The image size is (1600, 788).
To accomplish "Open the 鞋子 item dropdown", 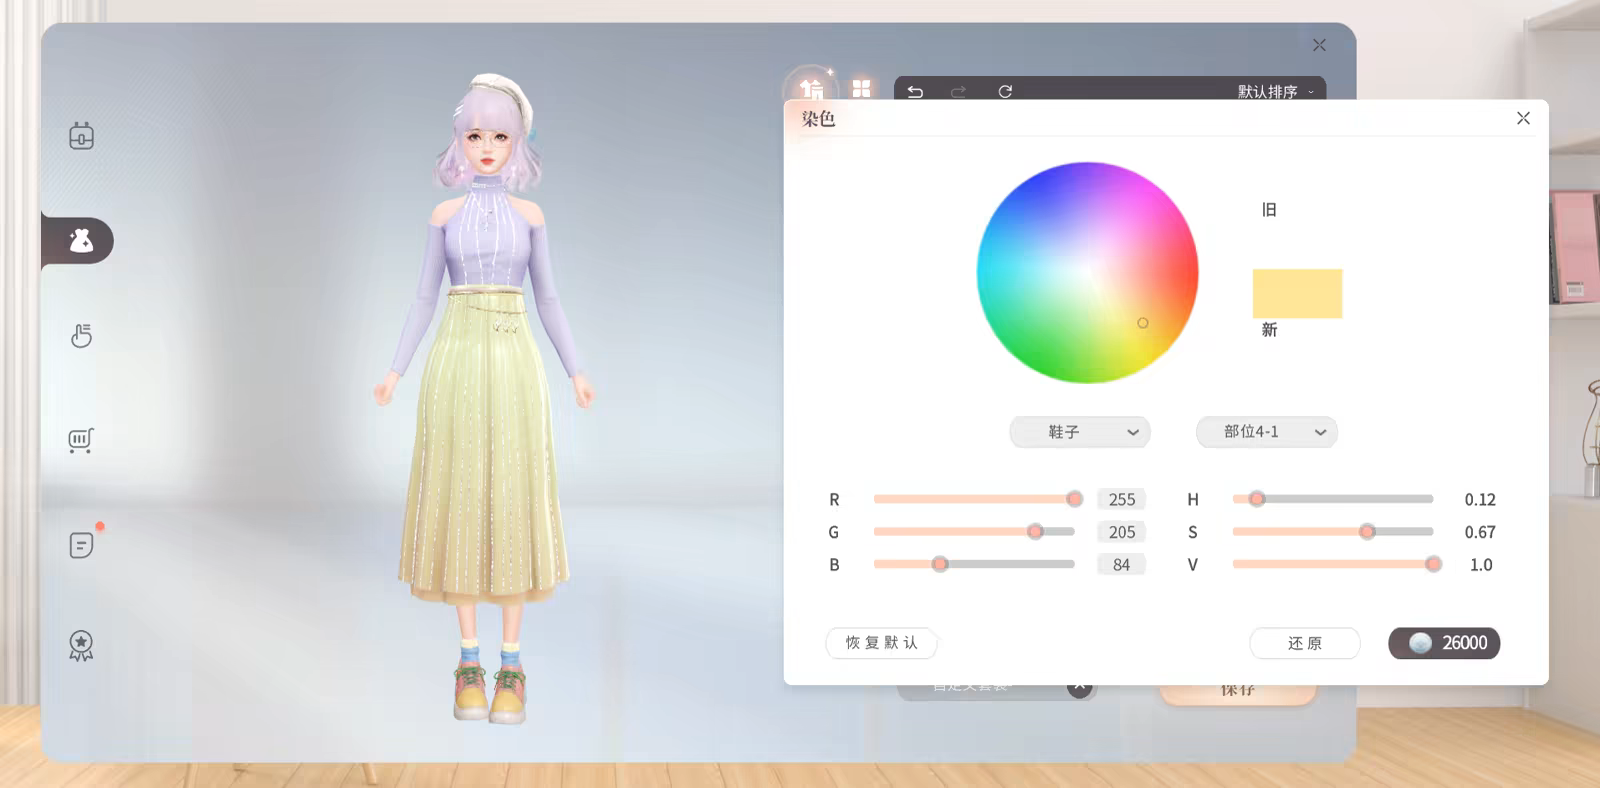I will [1080, 432].
